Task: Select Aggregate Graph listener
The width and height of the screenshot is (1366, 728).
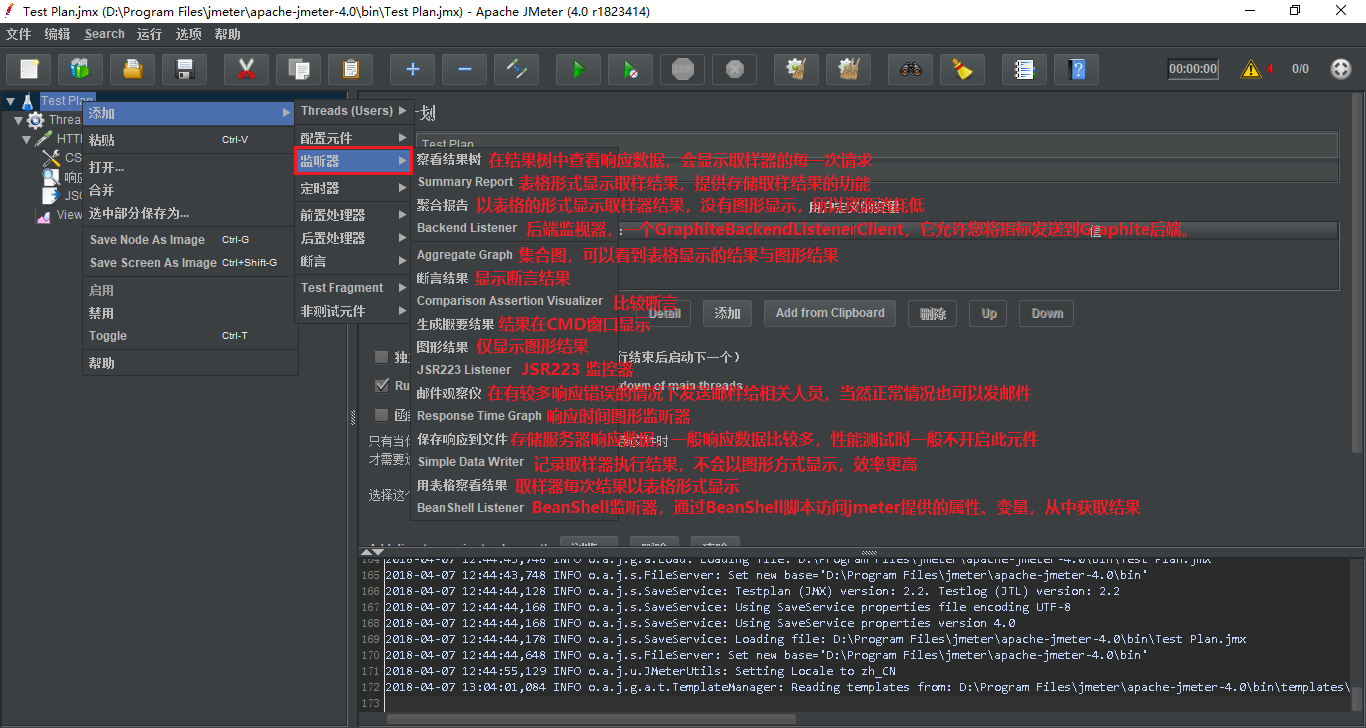Action: 464,255
